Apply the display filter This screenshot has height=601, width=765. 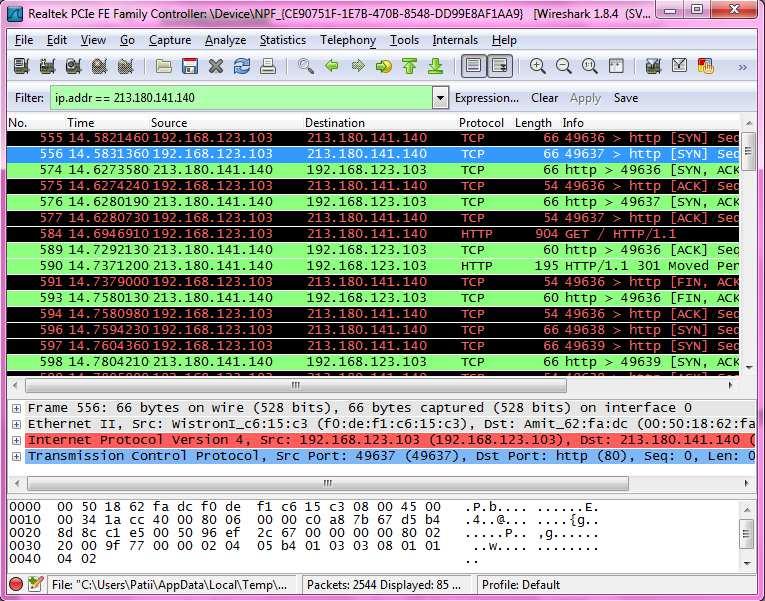(585, 98)
